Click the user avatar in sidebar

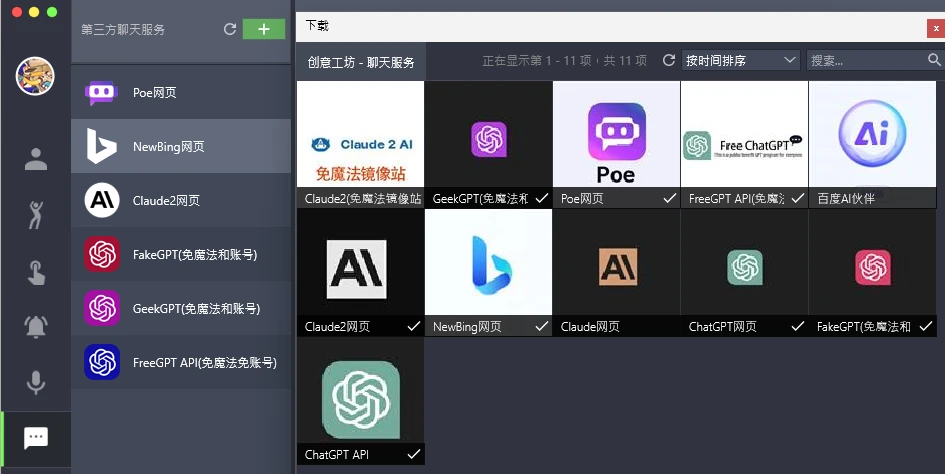[35, 76]
